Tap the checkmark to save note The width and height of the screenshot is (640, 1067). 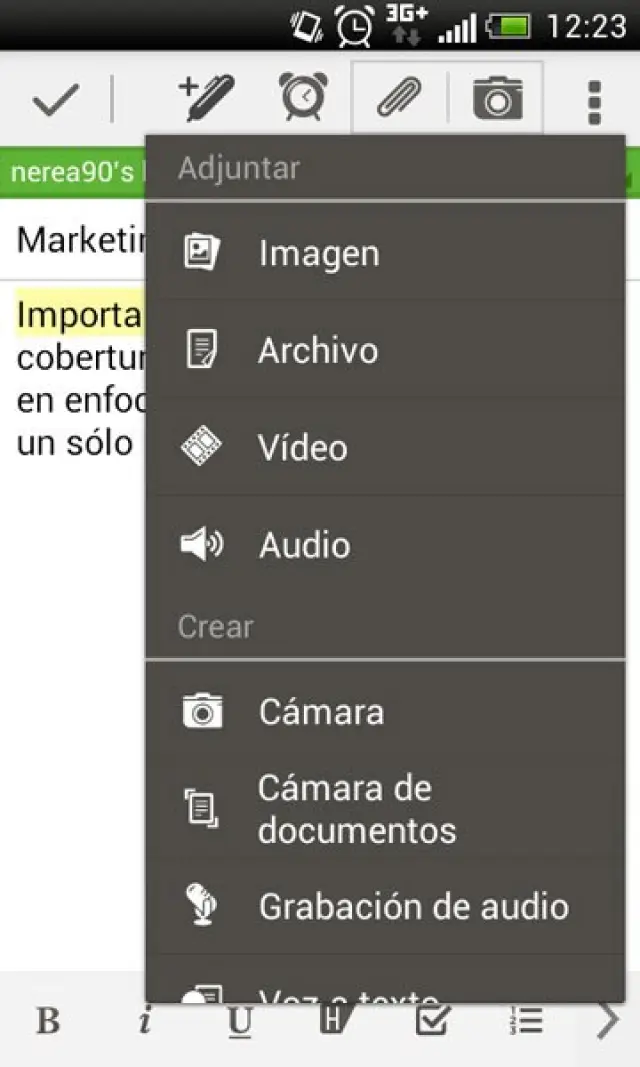point(55,101)
